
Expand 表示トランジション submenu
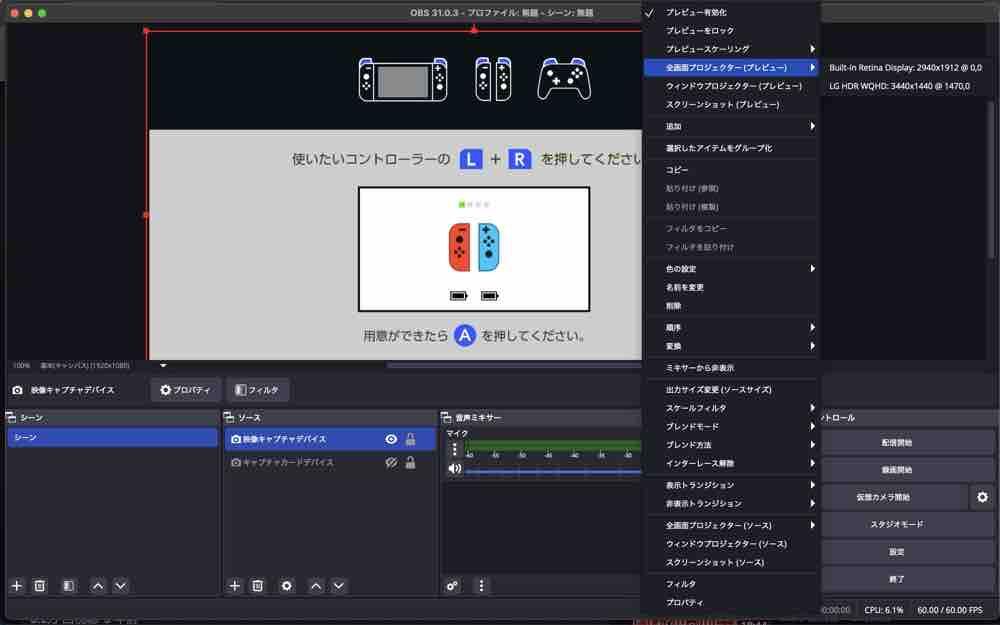(x=731, y=485)
